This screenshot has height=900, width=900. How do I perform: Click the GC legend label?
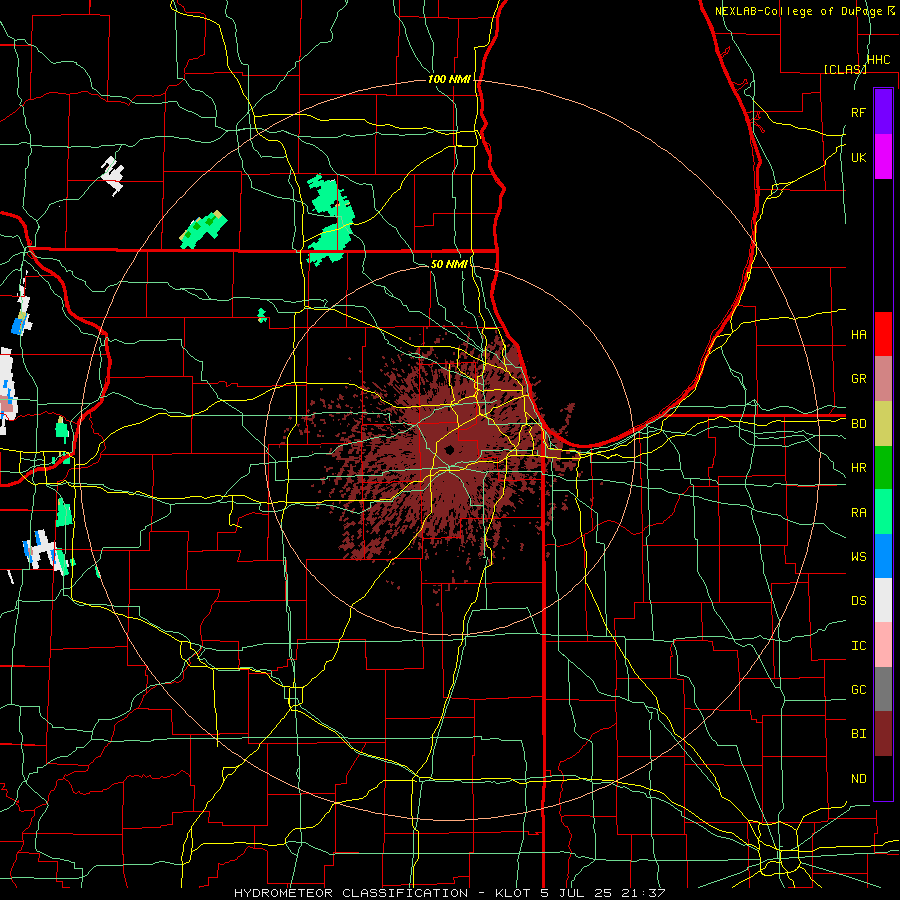tap(858, 689)
